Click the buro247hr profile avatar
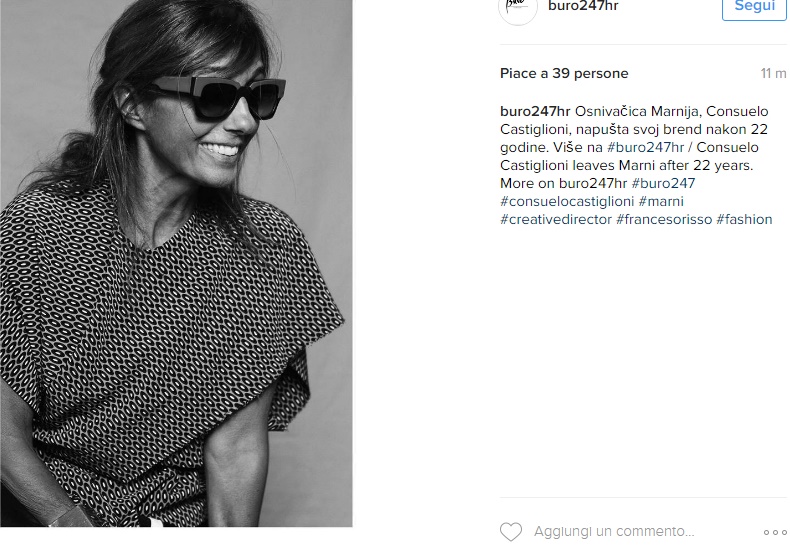Image resolution: width=790 pixels, height=549 pixels. pos(518,9)
